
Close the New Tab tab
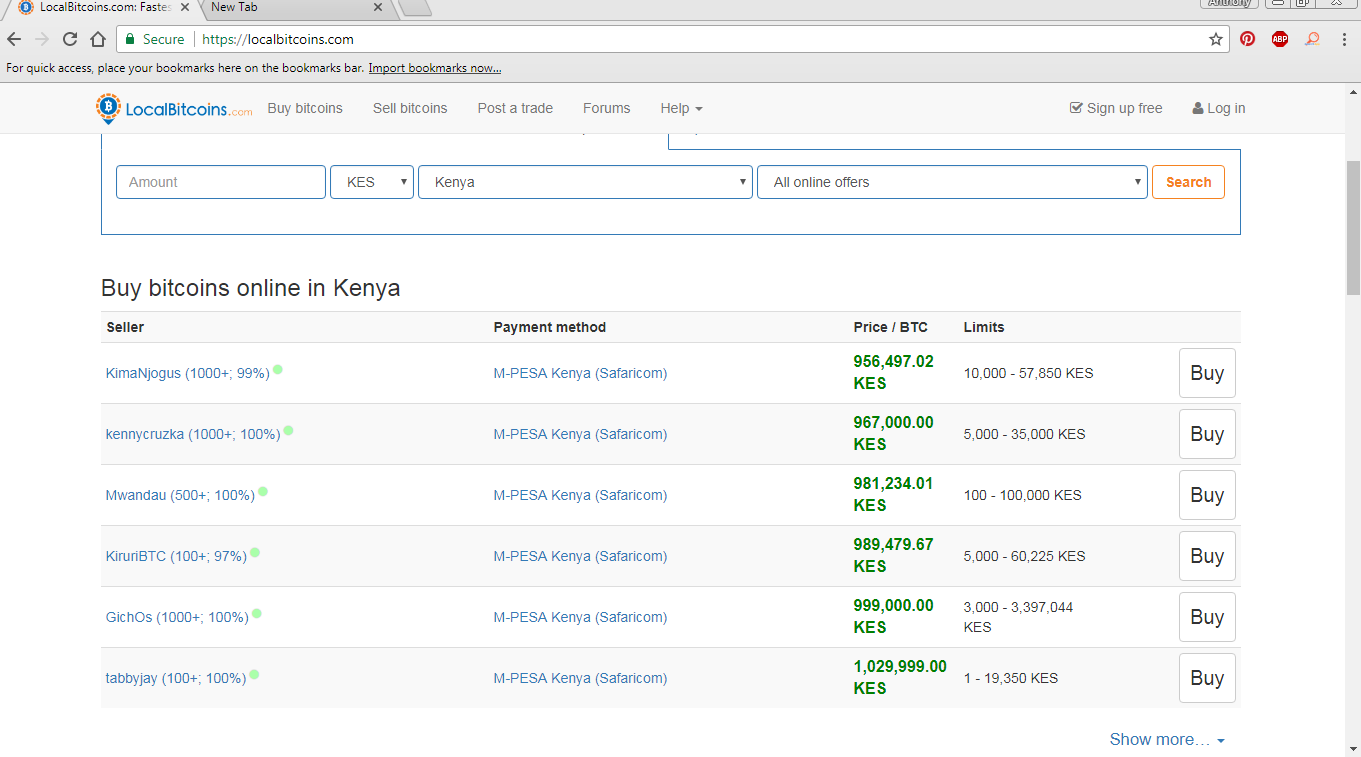point(377,7)
